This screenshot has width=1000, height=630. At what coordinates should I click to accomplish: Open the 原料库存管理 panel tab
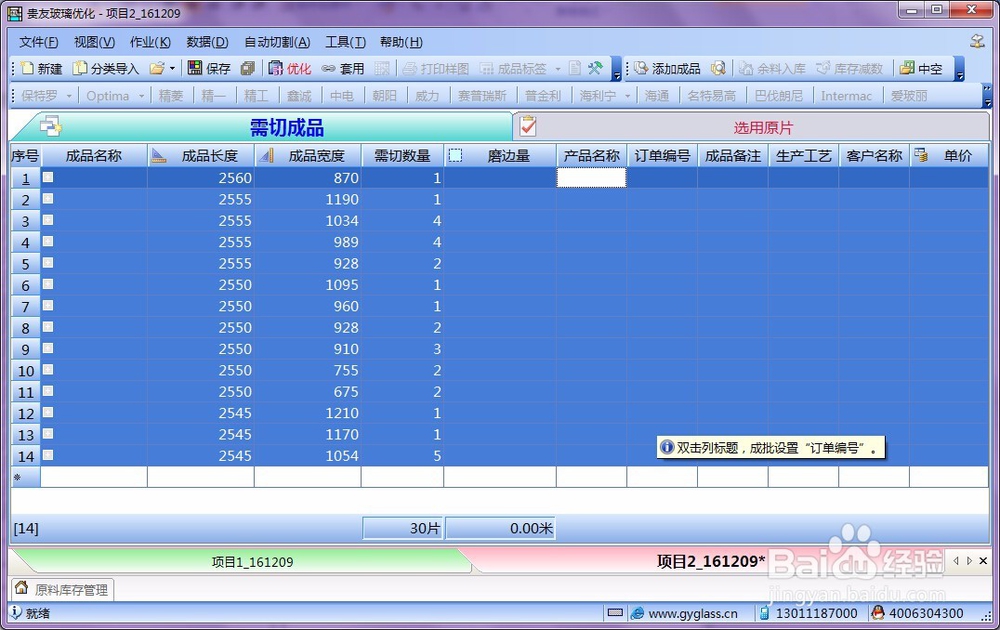click(62, 589)
